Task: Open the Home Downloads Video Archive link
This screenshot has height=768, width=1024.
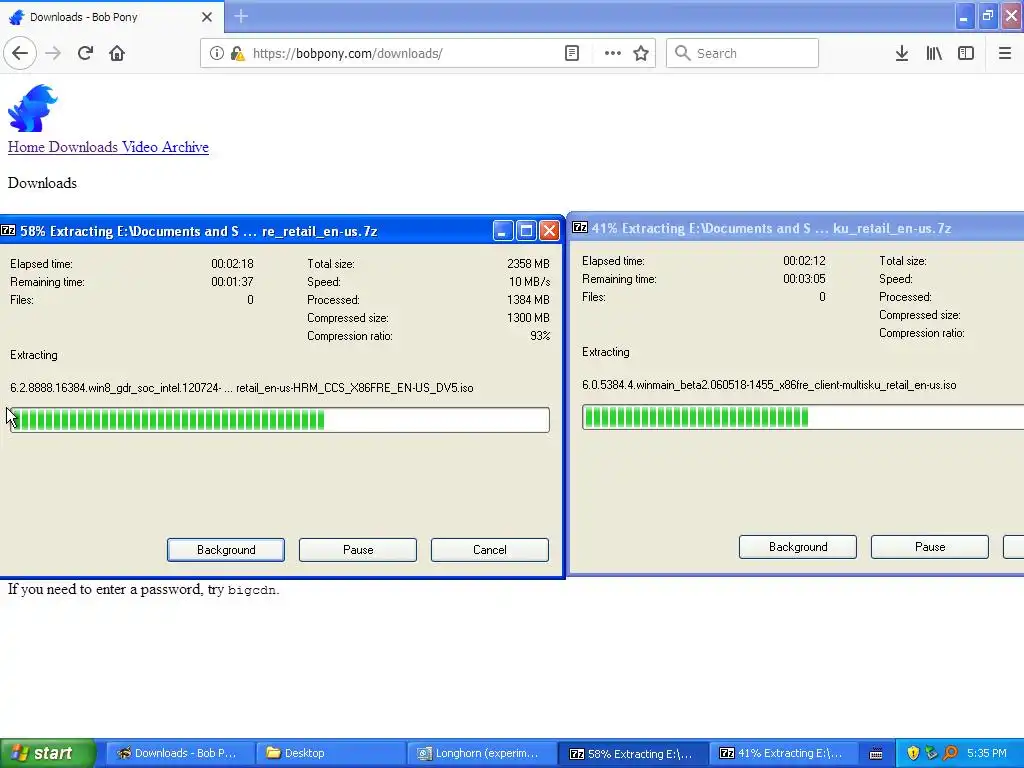Action: click(108, 147)
